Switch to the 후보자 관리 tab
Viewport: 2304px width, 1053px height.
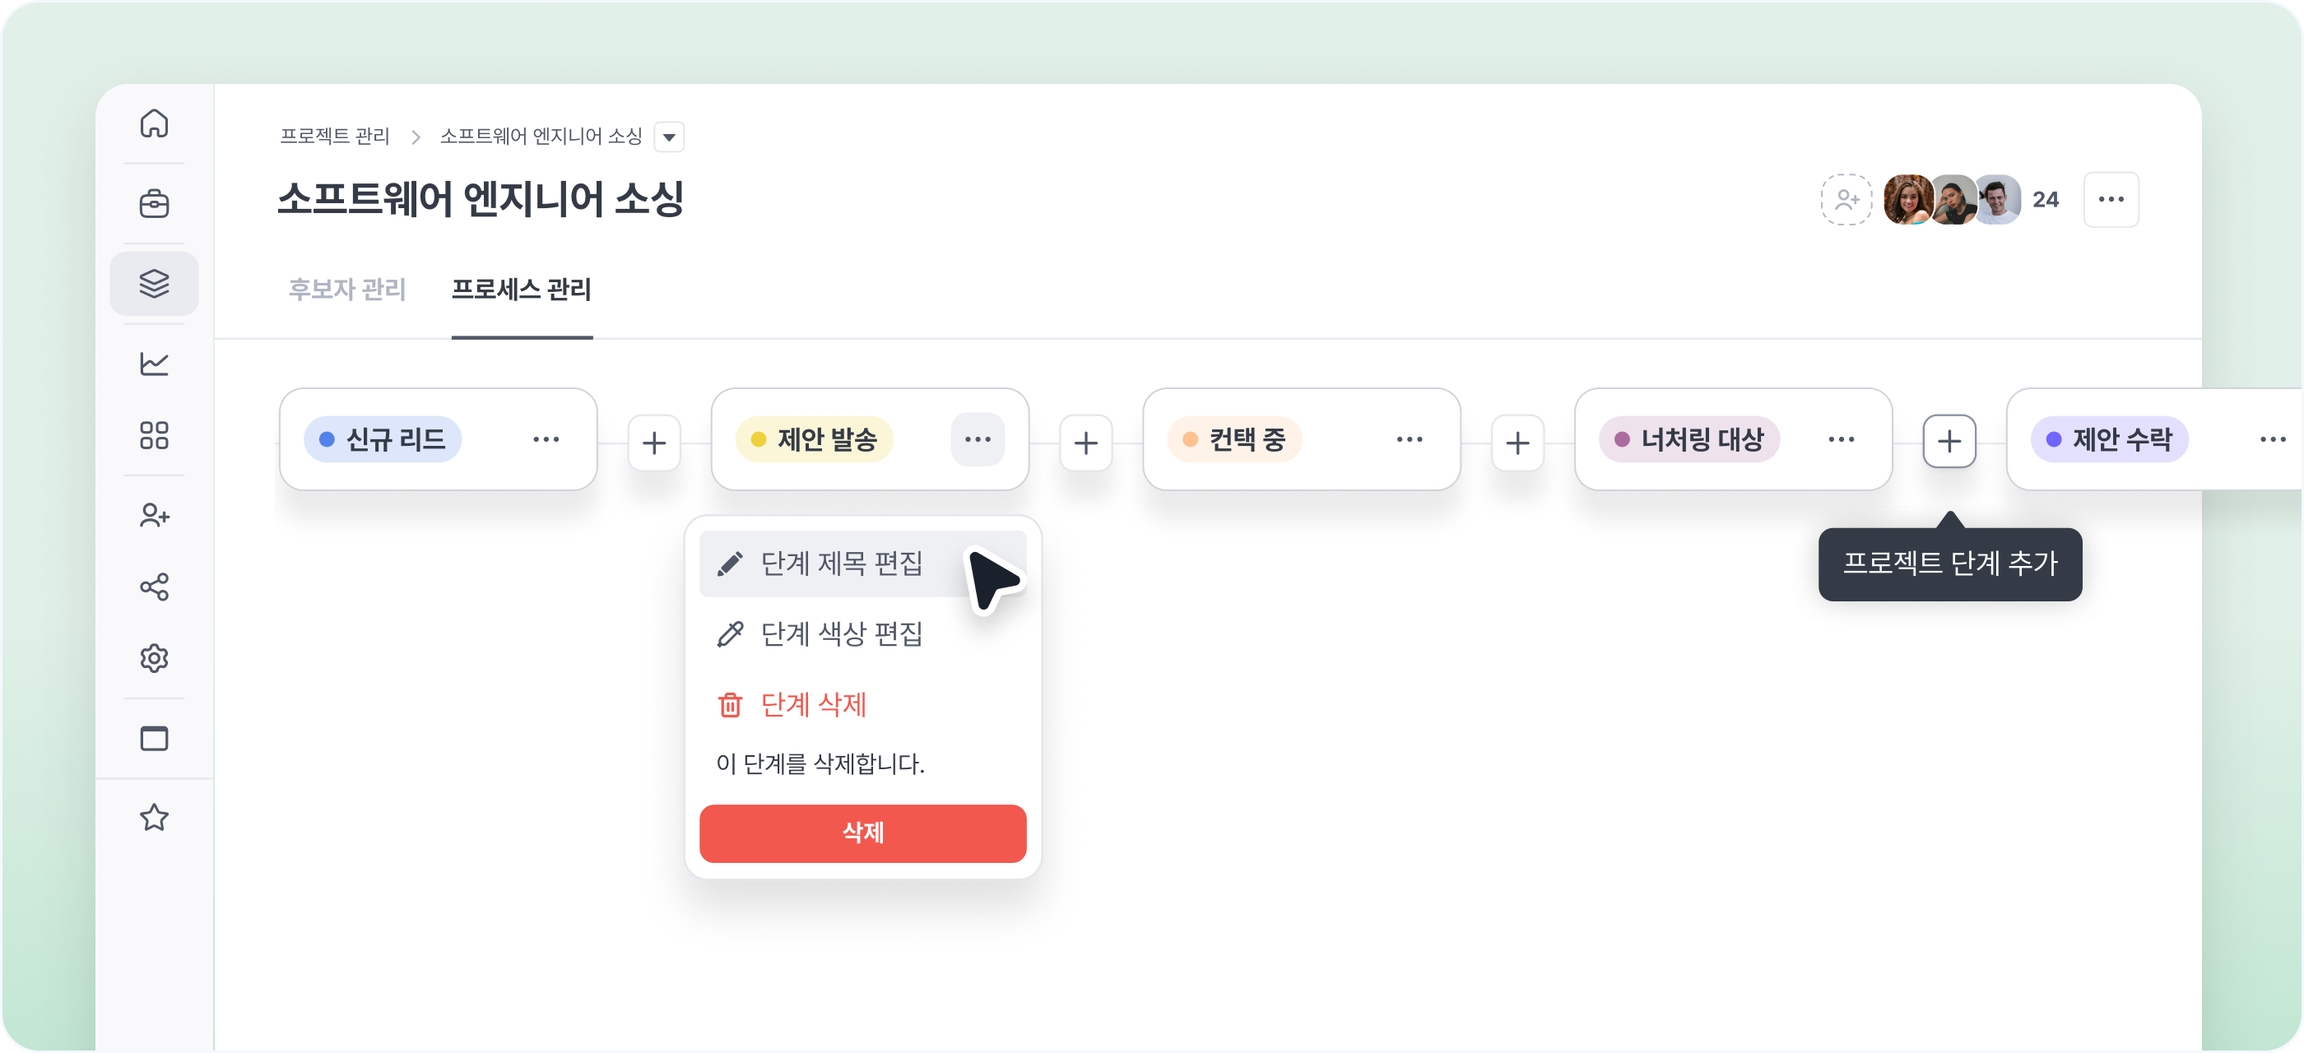pyautogui.click(x=347, y=290)
